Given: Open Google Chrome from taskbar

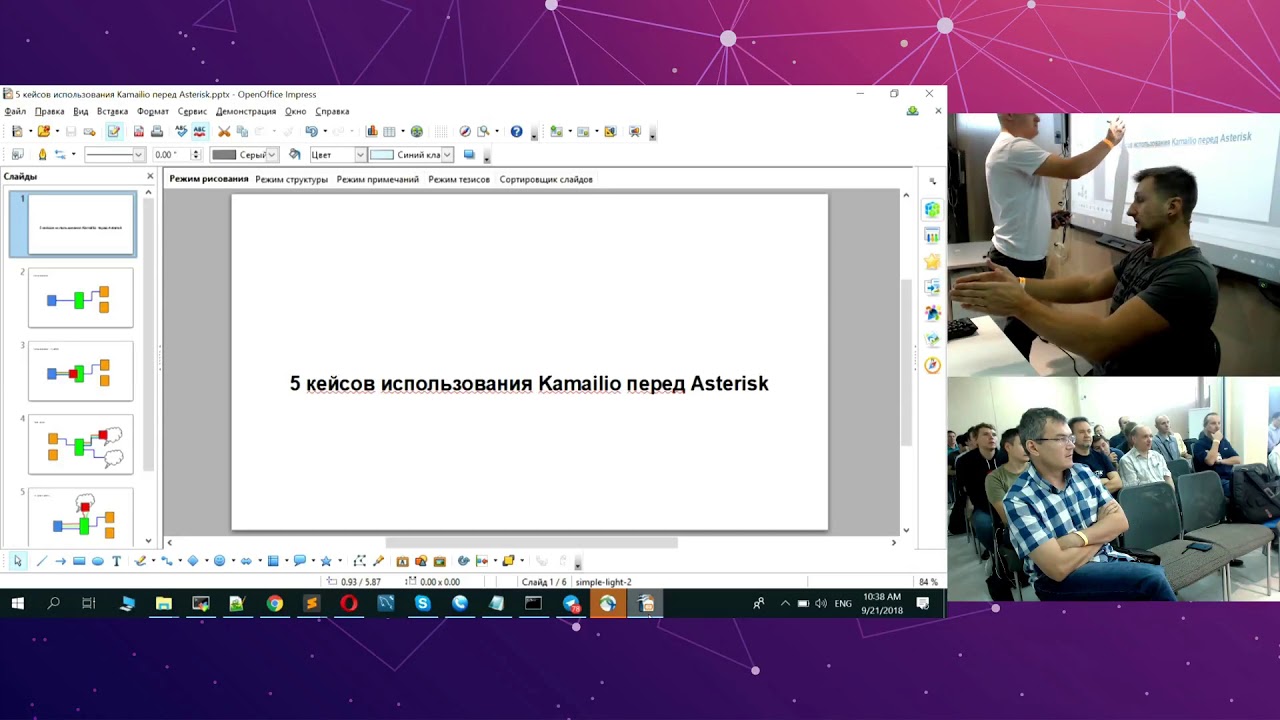Looking at the screenshot, I should click(274, 603).
